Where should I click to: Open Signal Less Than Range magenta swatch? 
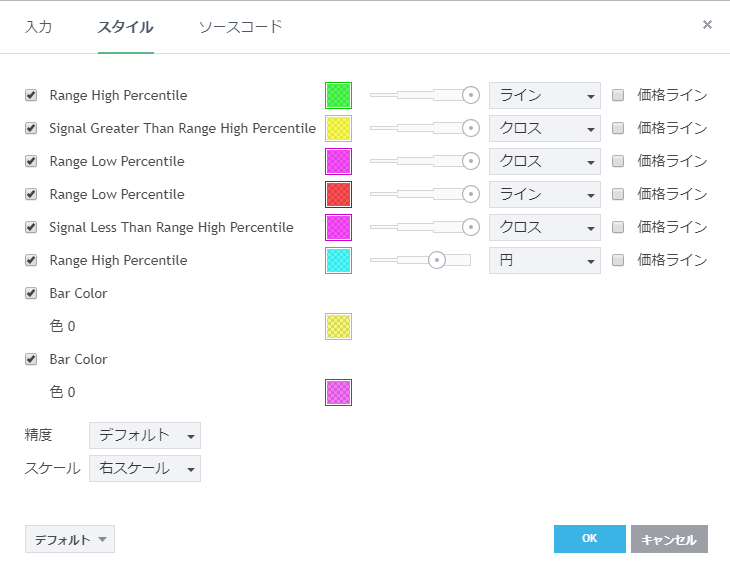click(x=338, y=227)
